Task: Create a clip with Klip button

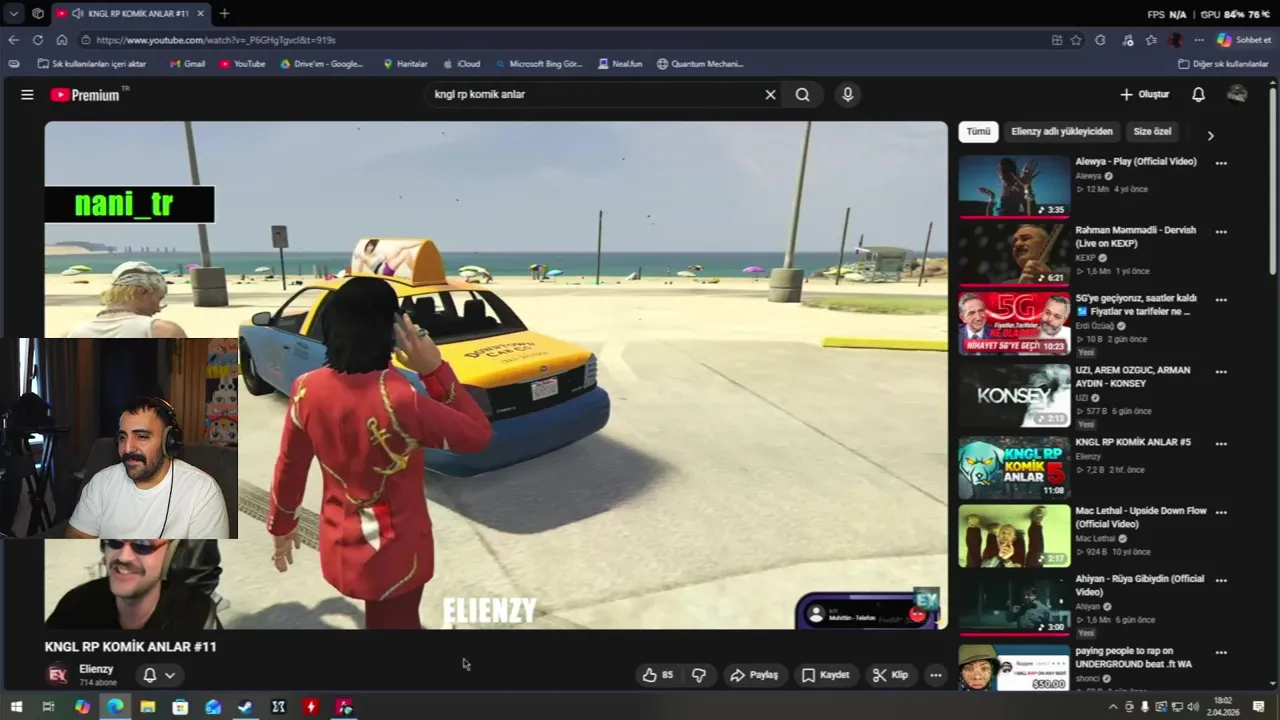Action: click(890, 675)
